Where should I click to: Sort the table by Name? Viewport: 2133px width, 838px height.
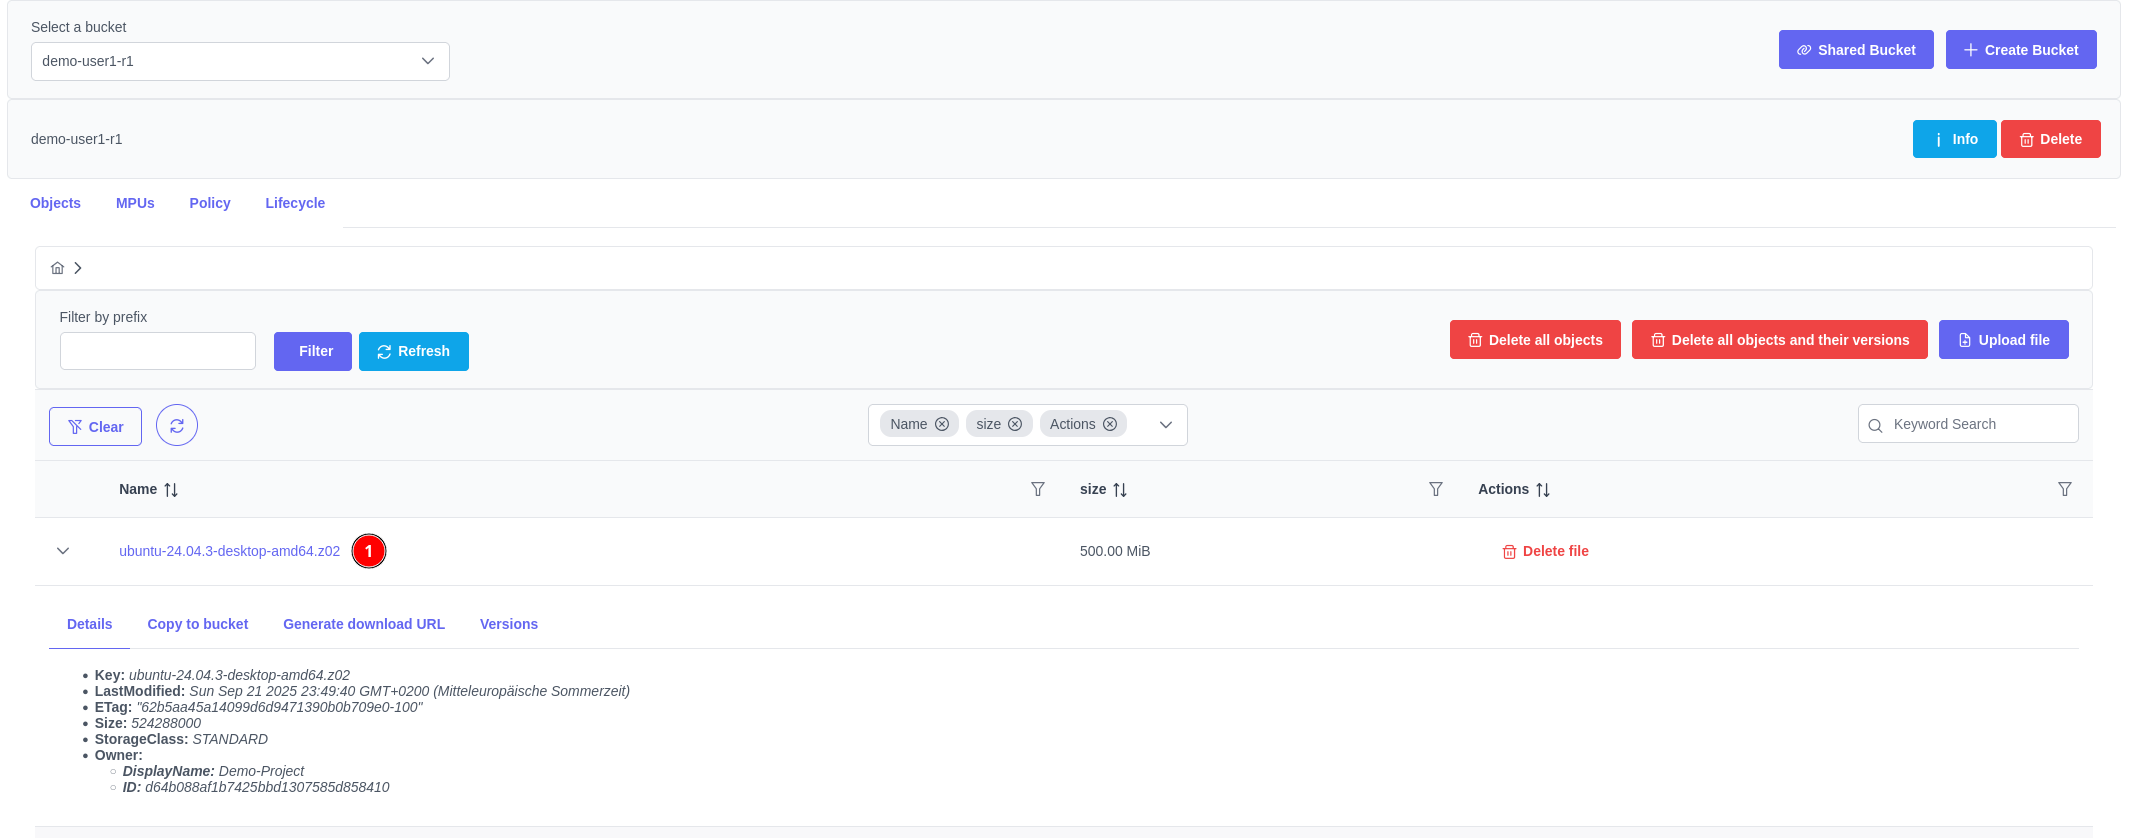click(x=171, y=490)
